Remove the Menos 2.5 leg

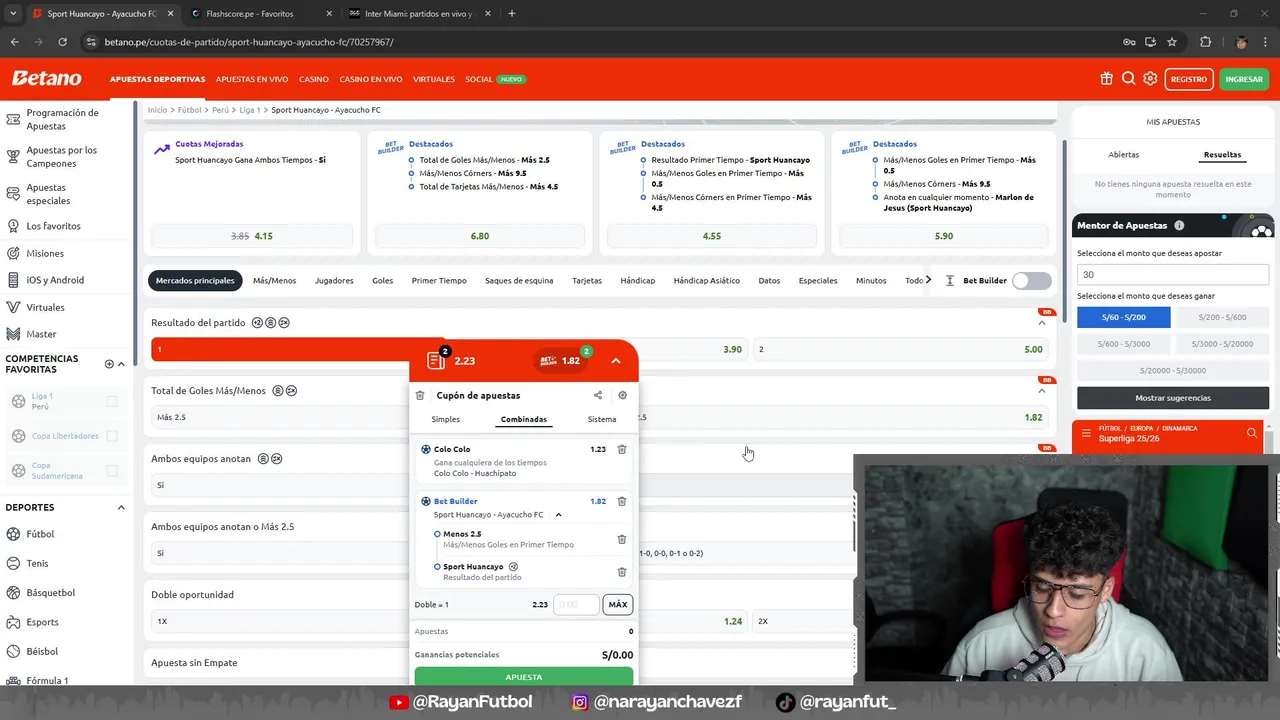click(x=621, y=539)
